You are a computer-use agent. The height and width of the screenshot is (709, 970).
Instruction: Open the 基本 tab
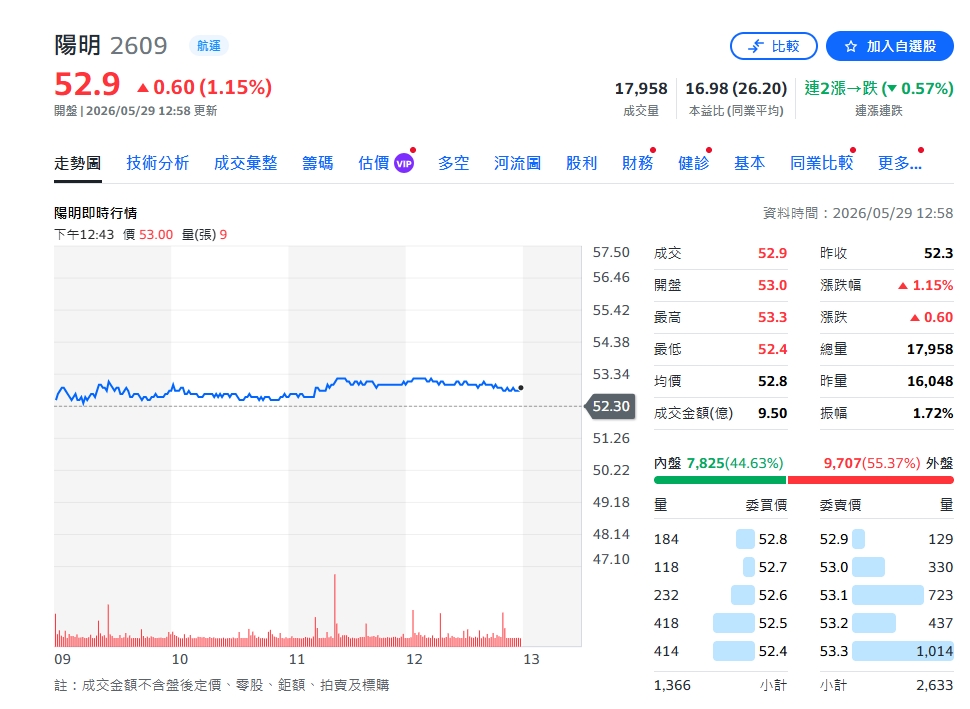pyautogui.click(x=750, y=163)
